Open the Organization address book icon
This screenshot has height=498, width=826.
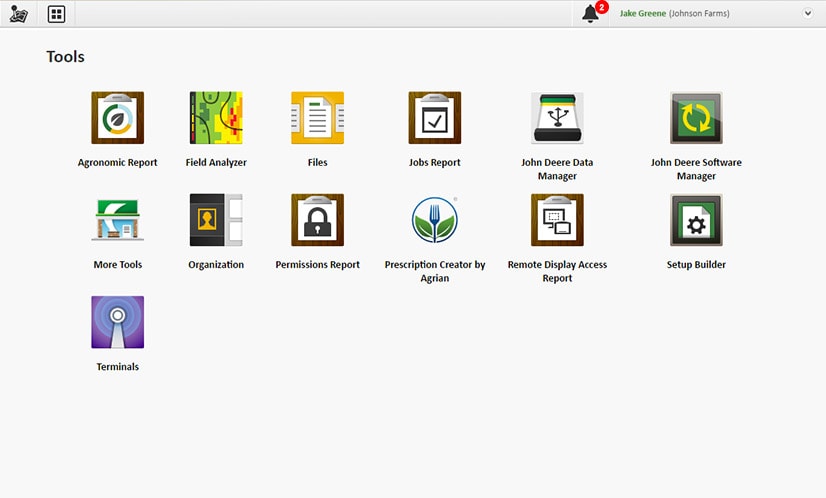(x=216, y=220)
